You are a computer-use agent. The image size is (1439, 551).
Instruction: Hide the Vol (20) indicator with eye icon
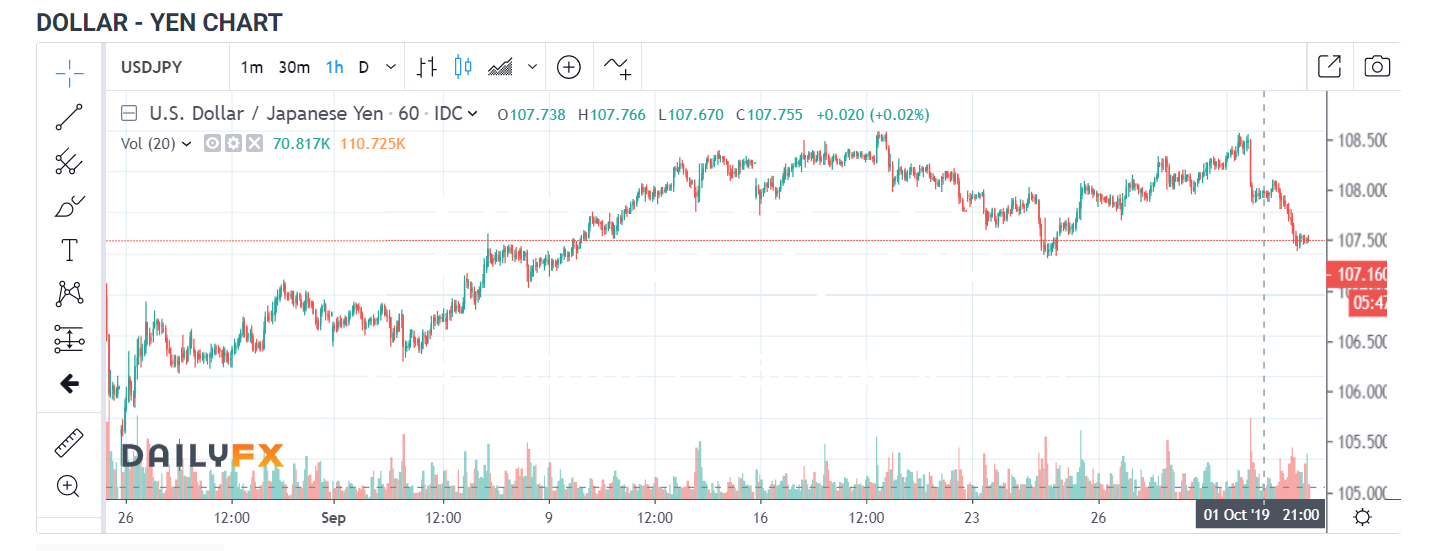pyautogui.click(x=212, y=144)
